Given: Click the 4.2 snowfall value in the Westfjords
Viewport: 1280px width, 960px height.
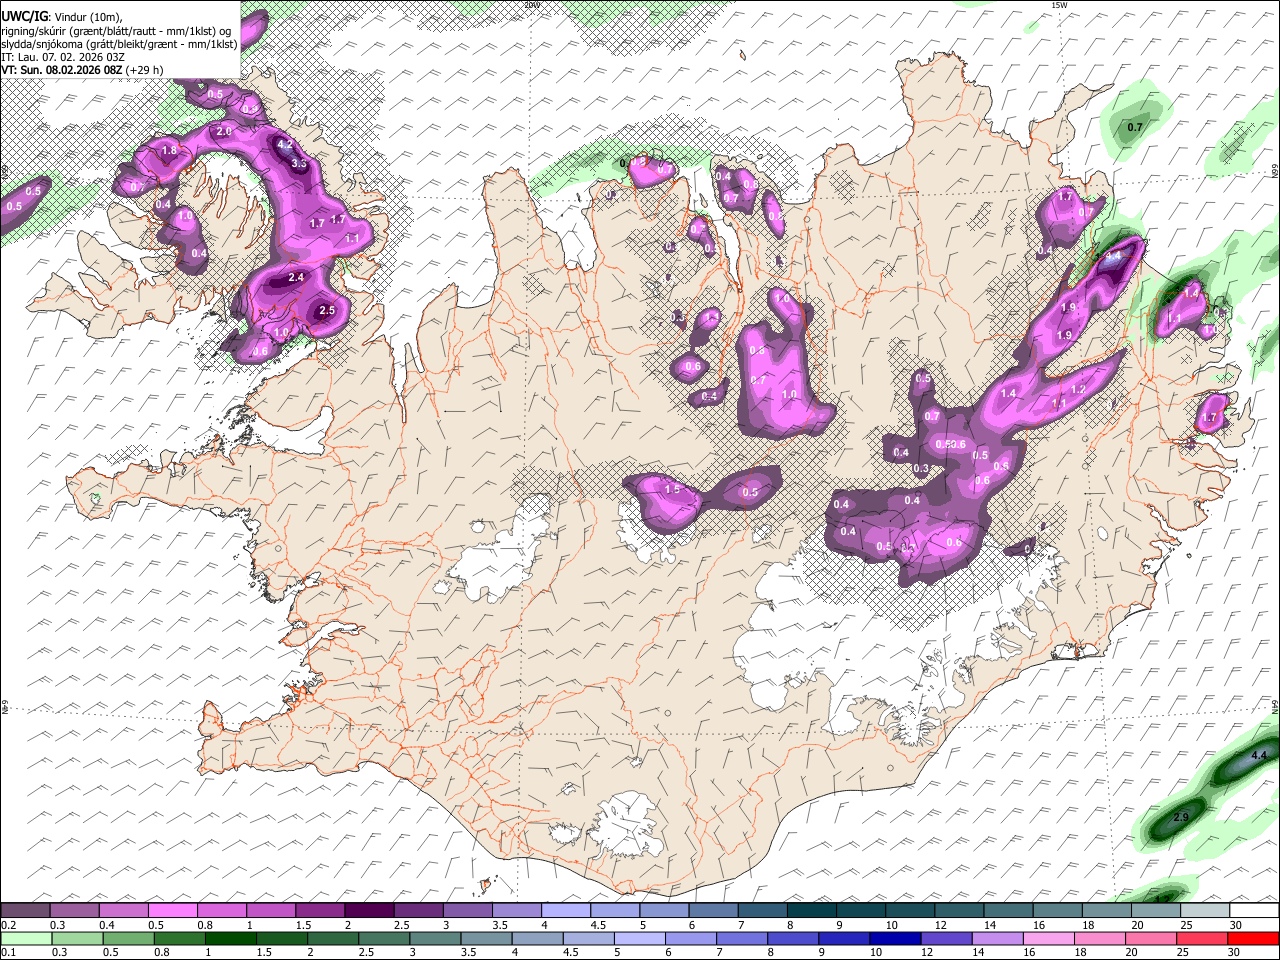Looking at the screenshot, I should click(x=285, y=145).
